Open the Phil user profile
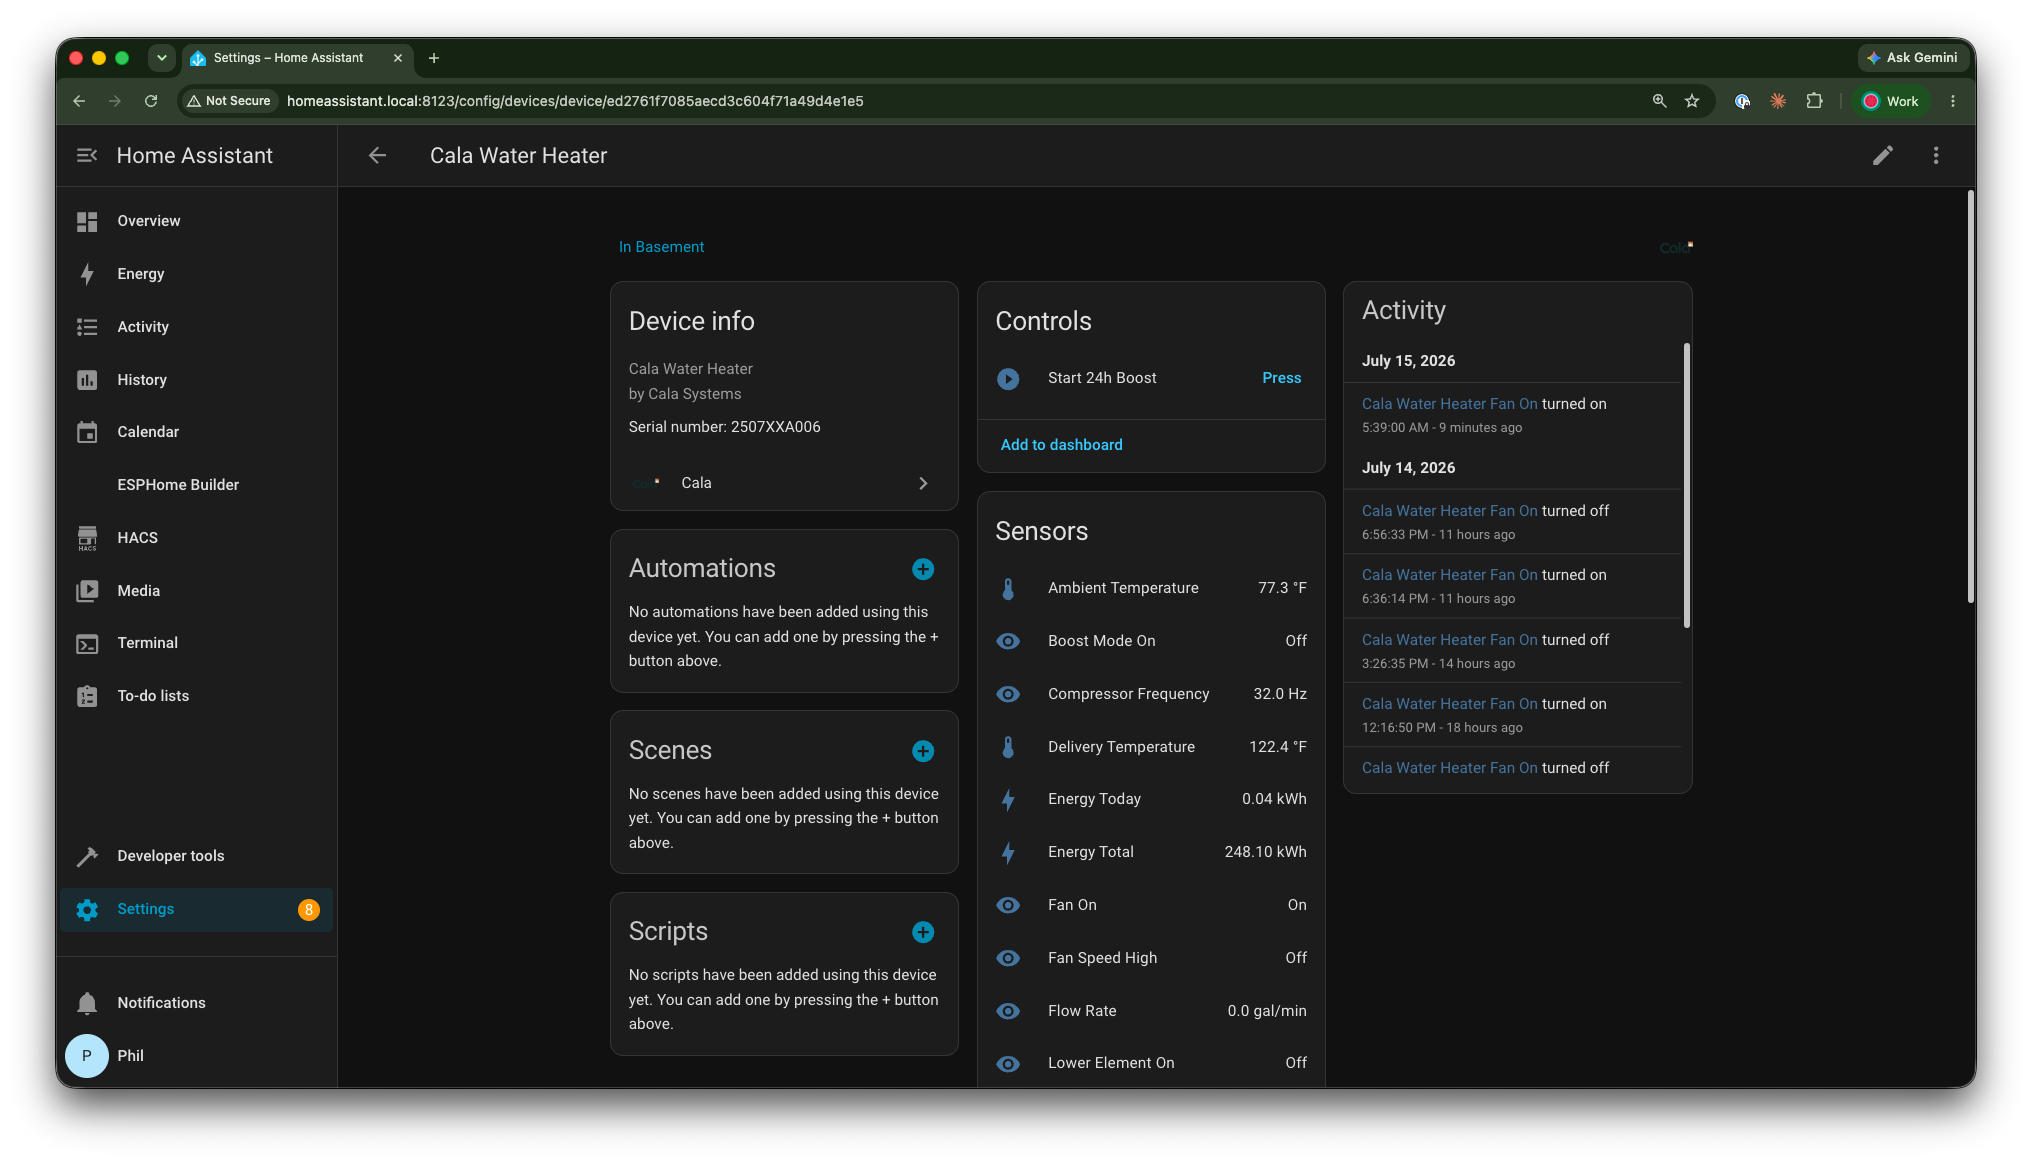 tap(196, 1056)
